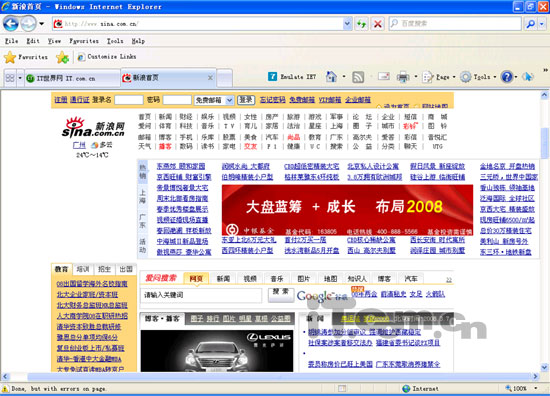The image size is (550, 396).
Task: Open the Page toolbar menu
Action: (x=439, y=76)
